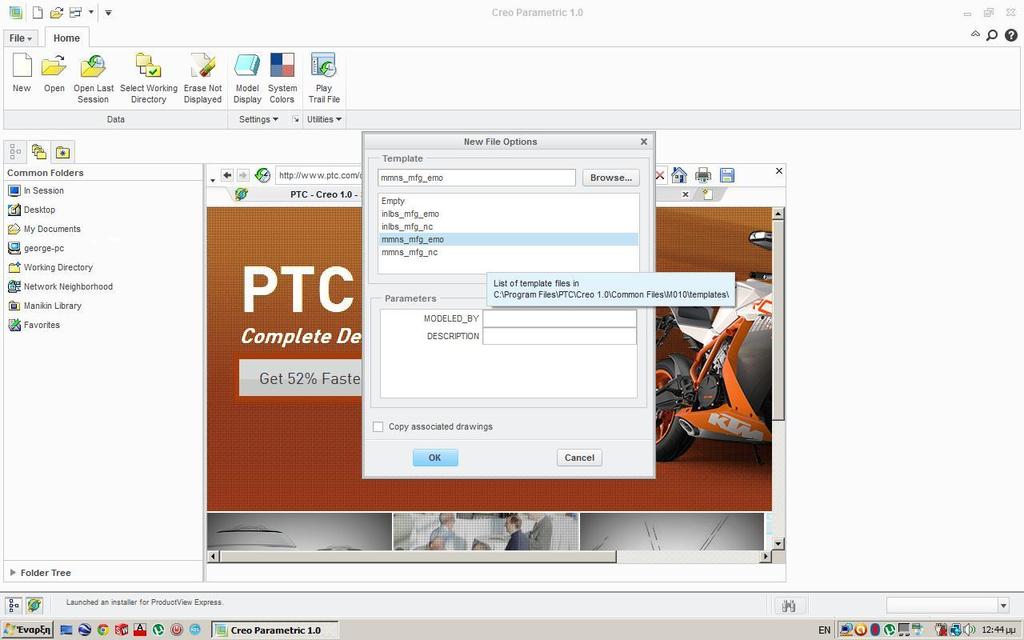Open the ribbon command search magnifier
1024x640 pixels.
point(991,35)
